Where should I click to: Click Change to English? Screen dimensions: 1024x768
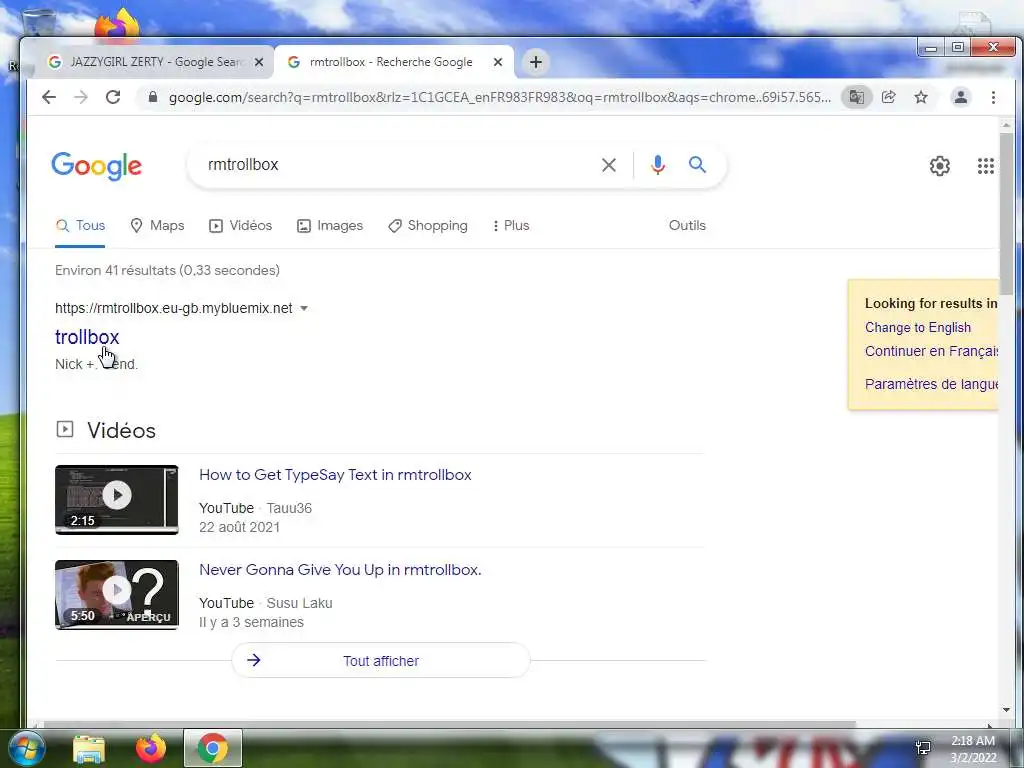pyautogui.click(x=918, y=327)
